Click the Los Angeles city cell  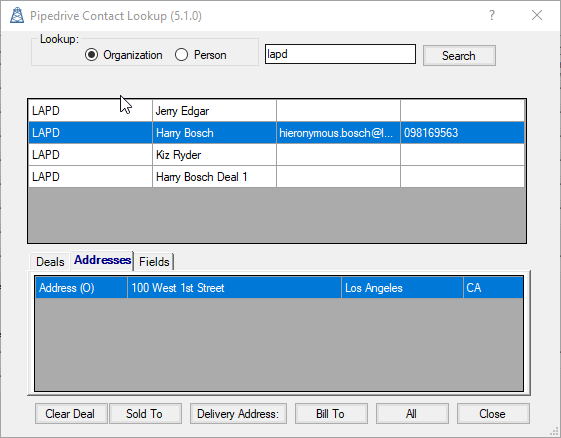point(403,287)
